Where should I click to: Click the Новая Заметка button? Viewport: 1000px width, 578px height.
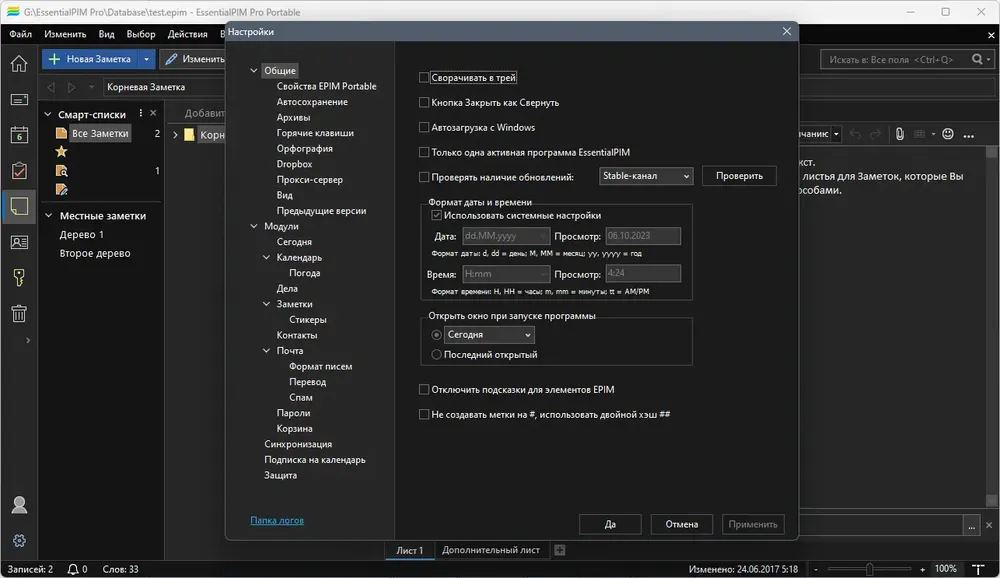click(x=91, y=59)
